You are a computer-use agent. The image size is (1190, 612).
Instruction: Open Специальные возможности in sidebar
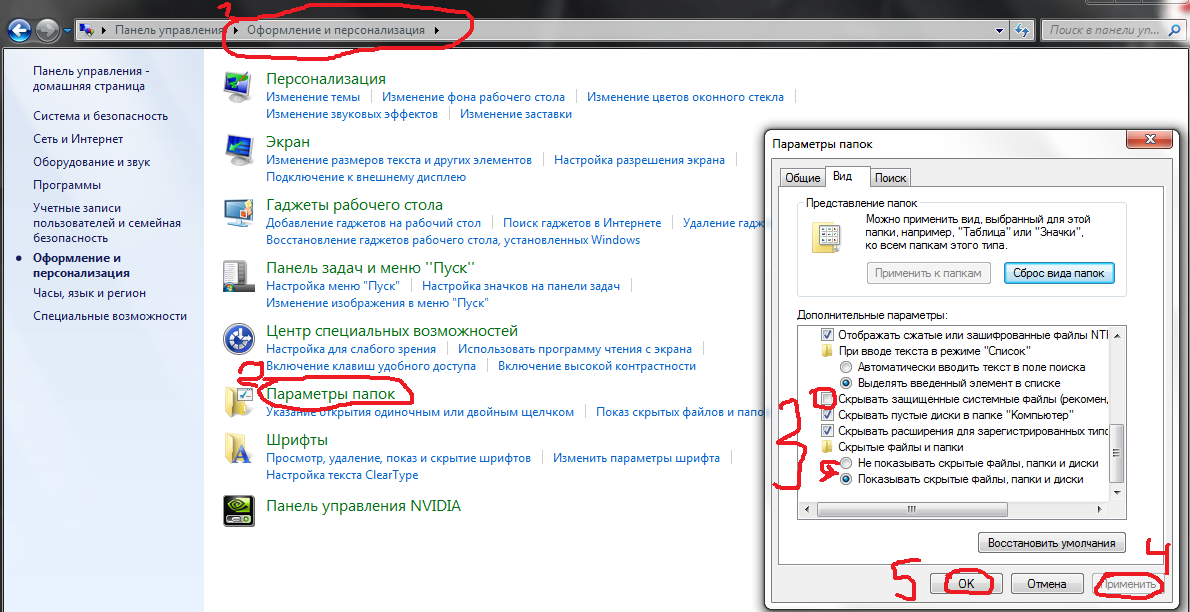click(x=110, y=316)
